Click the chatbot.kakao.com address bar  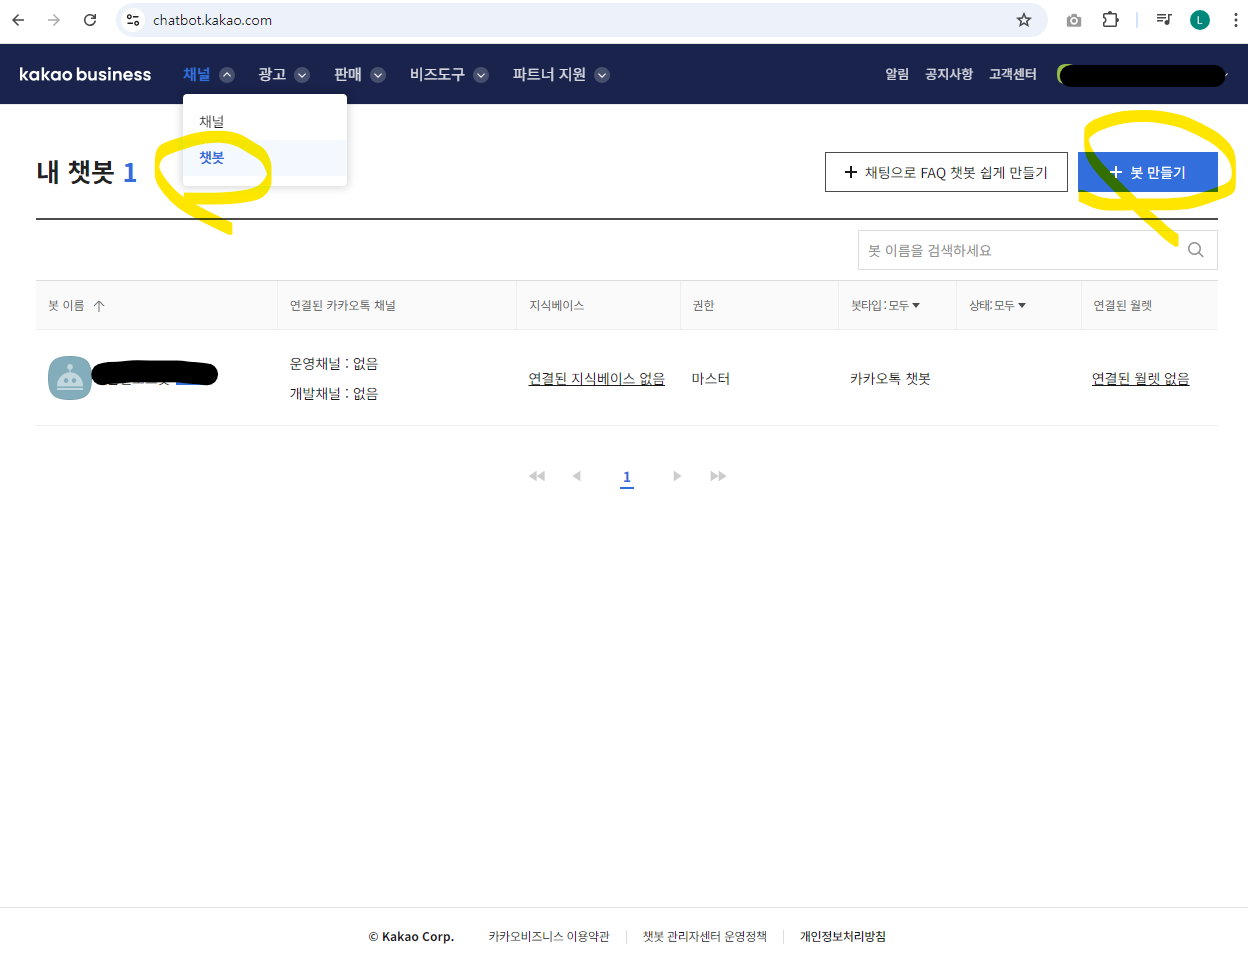pyautogui.click(x=580, y=20)
